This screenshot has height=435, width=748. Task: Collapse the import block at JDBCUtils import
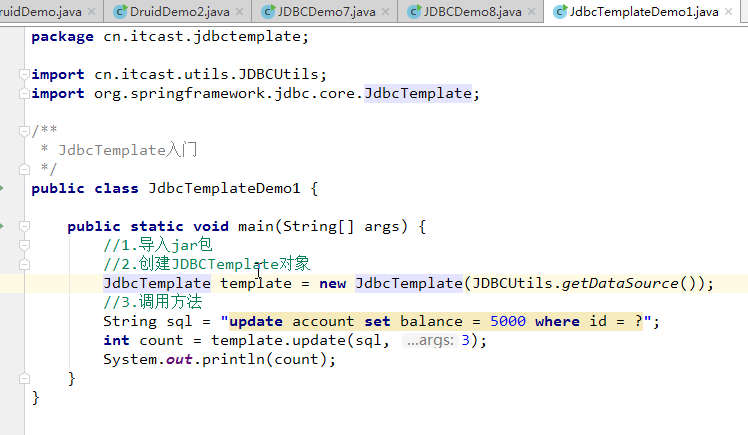(x=24, y=74)
